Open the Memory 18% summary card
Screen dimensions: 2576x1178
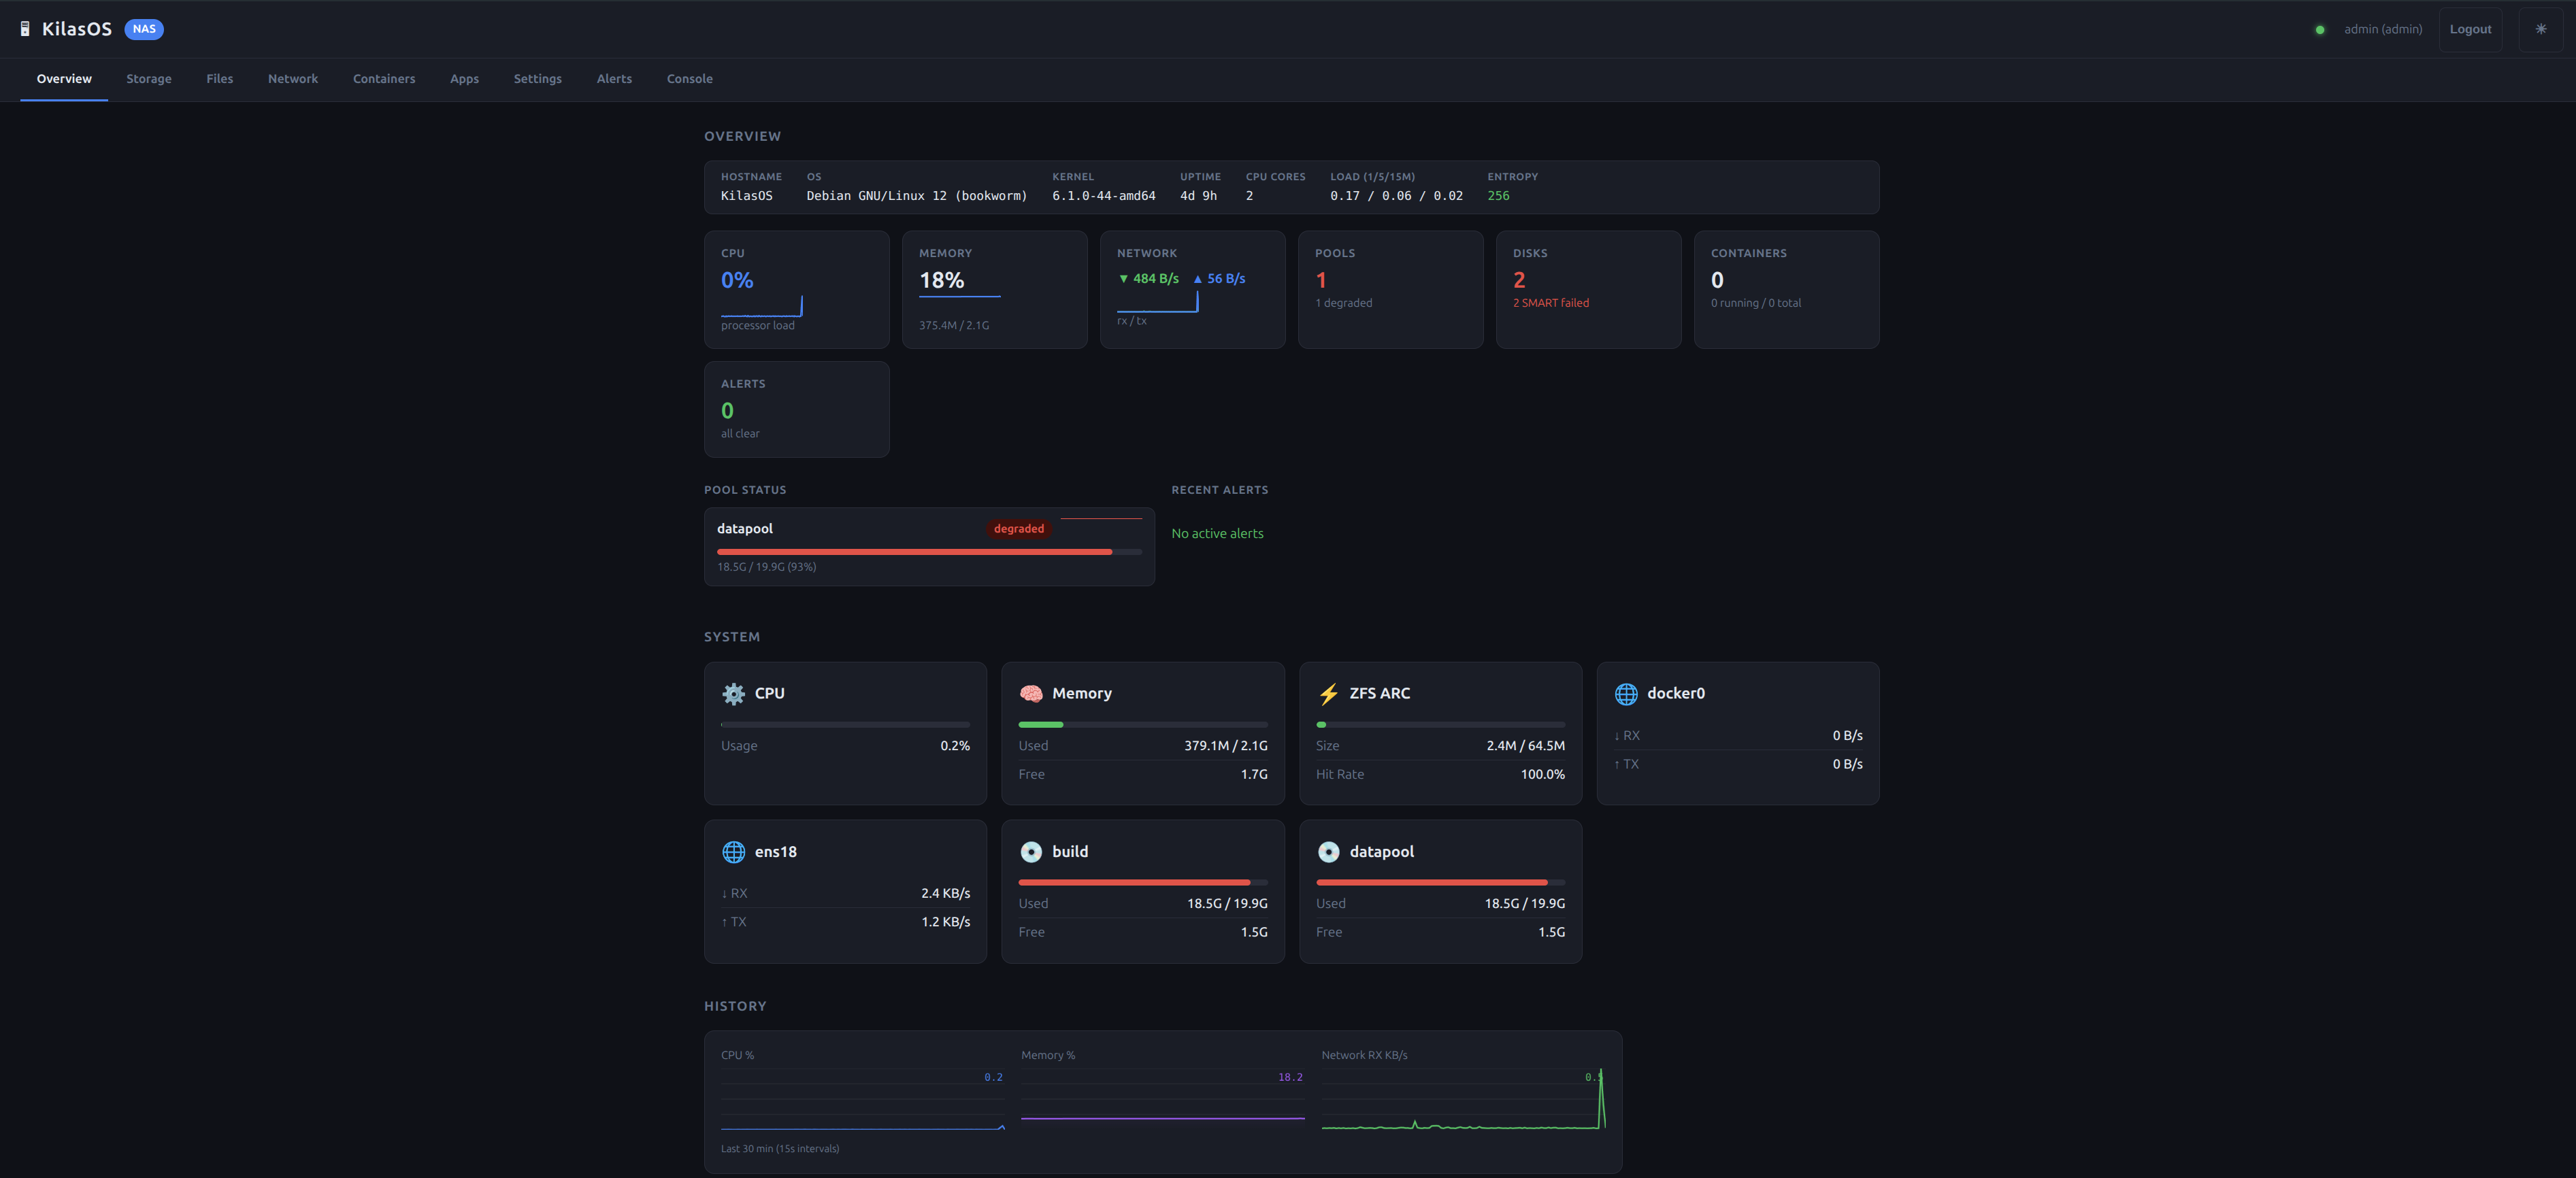(x=994, y=290)
